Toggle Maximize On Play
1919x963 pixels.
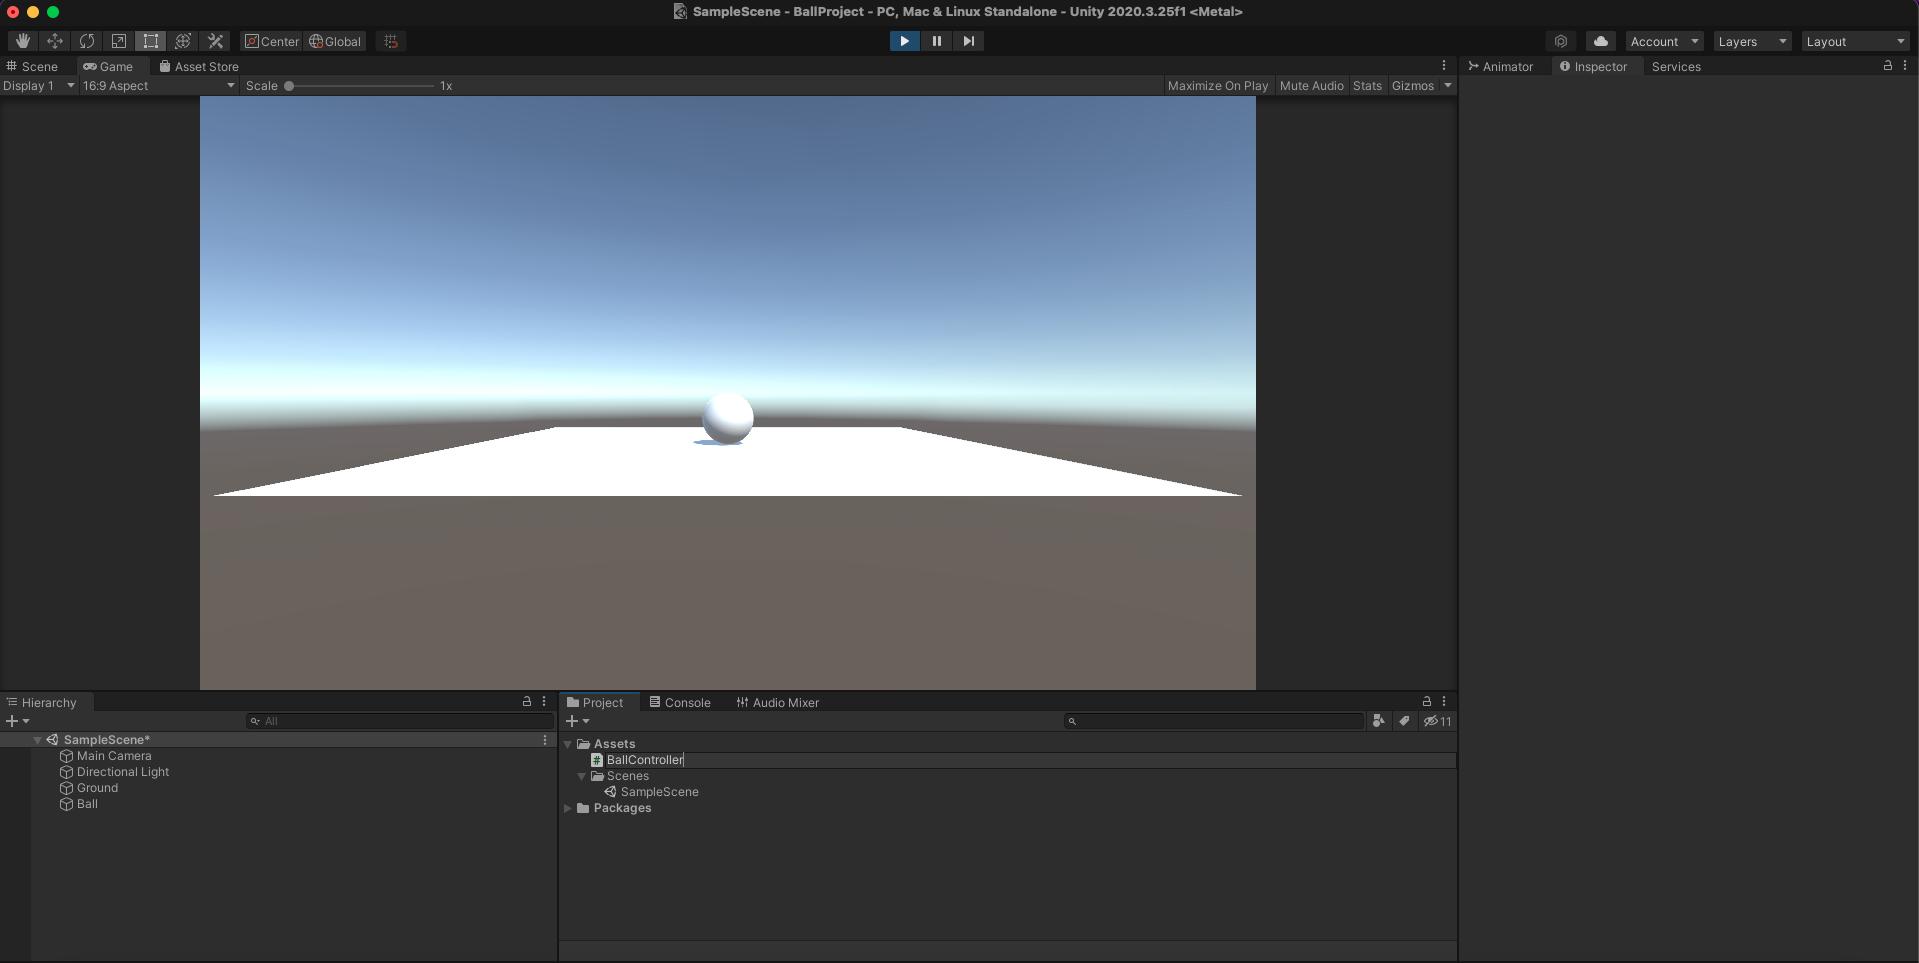pyautogui.click(x=1218, y=86)
